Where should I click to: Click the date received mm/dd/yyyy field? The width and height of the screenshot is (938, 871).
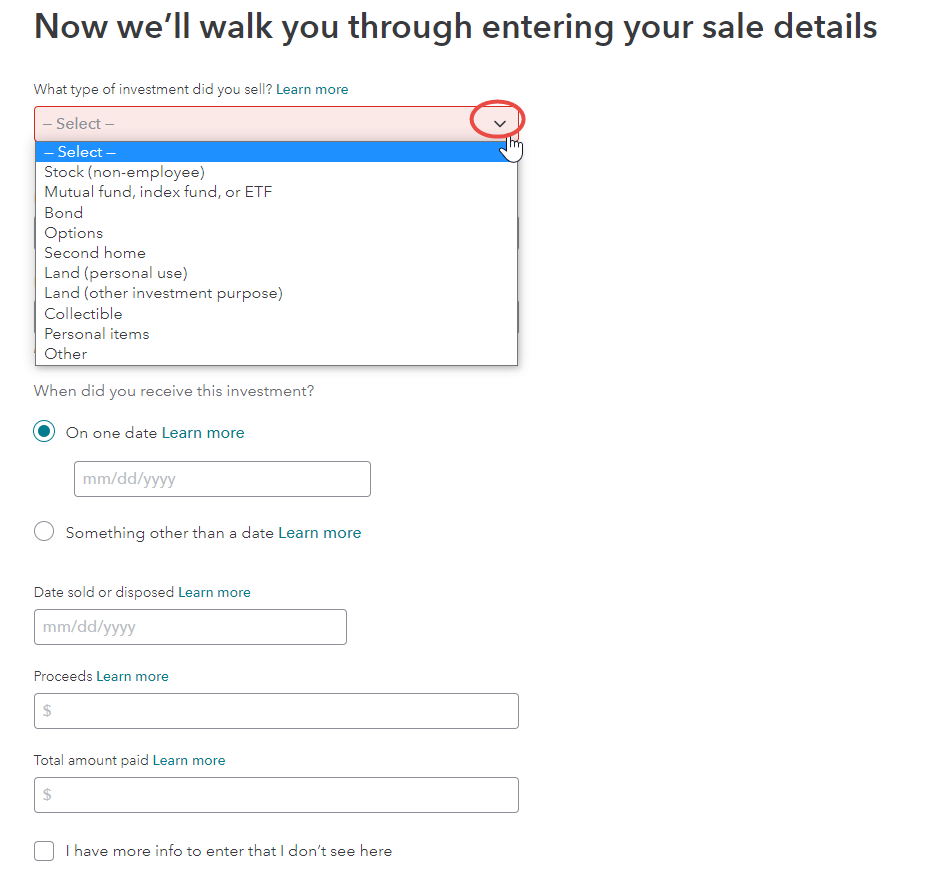click(x=222, y=479)
